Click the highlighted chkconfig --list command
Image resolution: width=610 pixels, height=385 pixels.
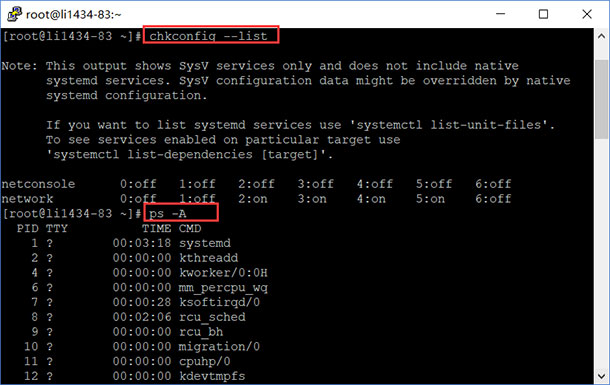coord(209,36)
